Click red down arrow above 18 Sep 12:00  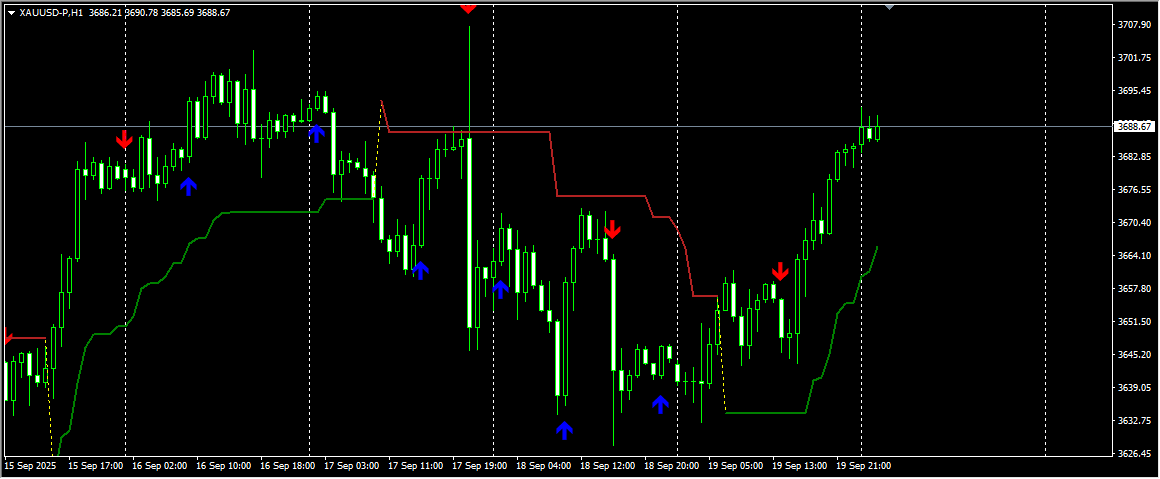click(612, 229)
